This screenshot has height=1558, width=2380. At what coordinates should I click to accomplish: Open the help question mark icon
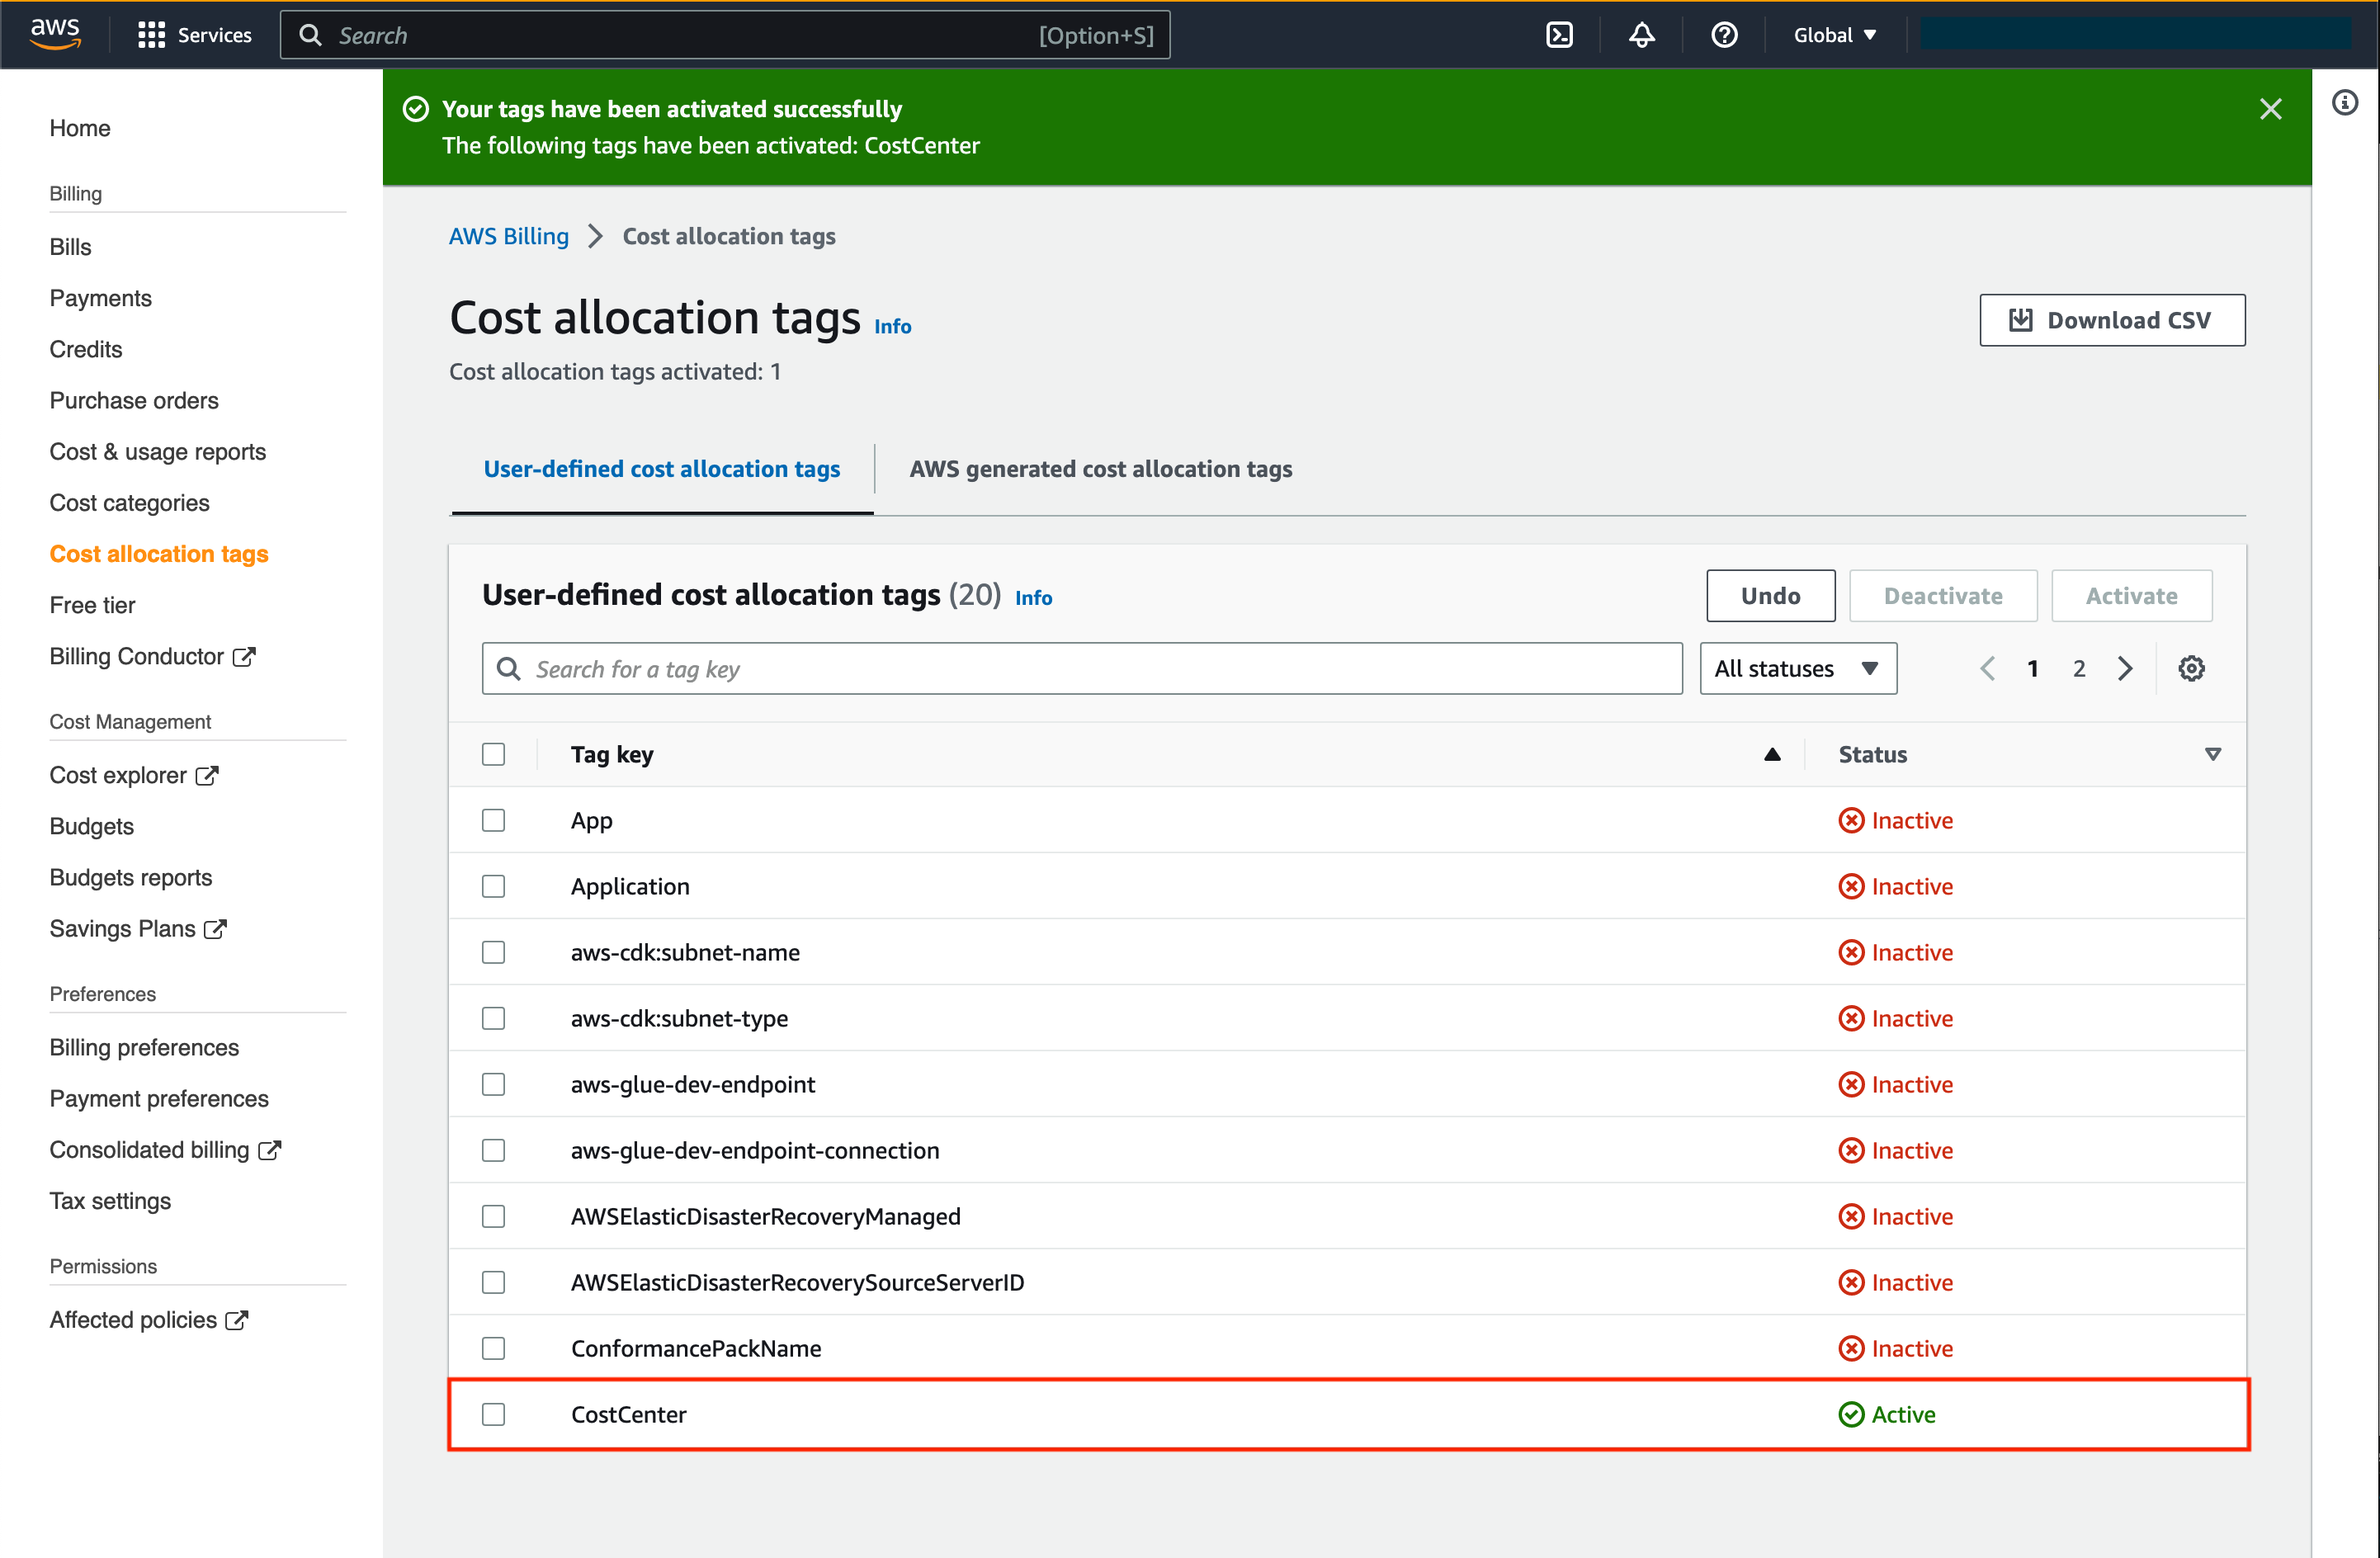[x=1724, y=34]
